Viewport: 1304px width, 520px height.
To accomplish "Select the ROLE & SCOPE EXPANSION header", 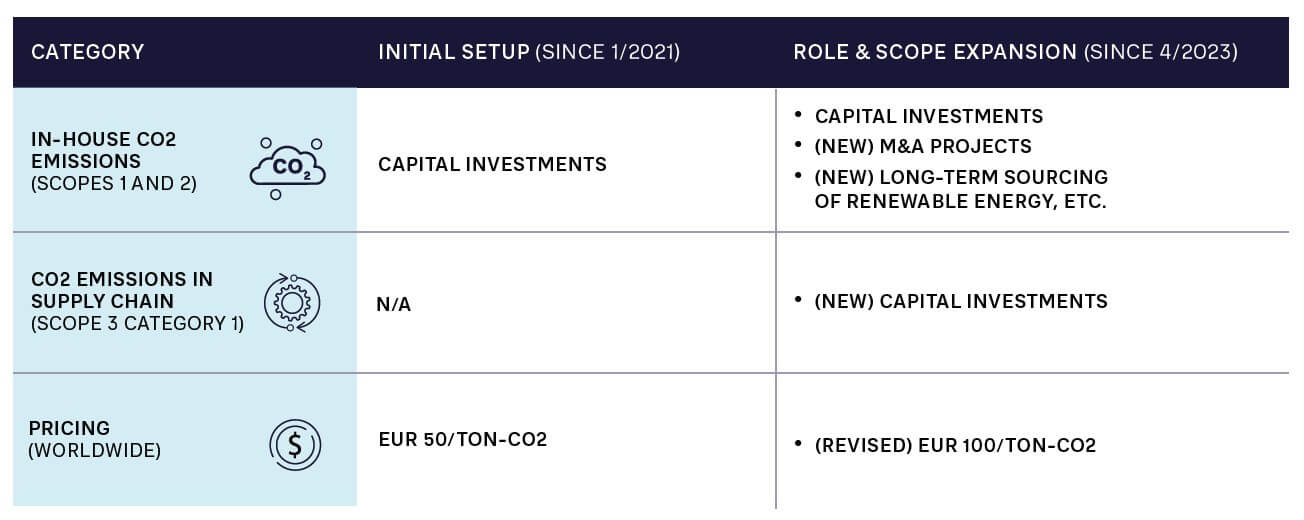I will (x=1015, y=52).
